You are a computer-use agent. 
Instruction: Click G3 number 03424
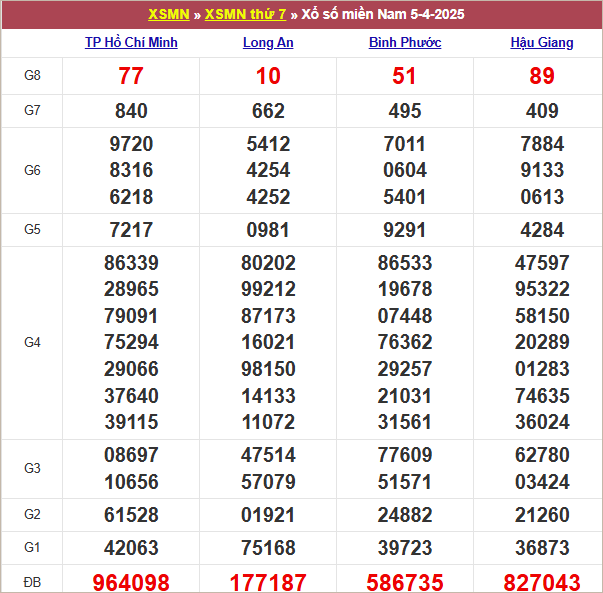coord(542,483)
